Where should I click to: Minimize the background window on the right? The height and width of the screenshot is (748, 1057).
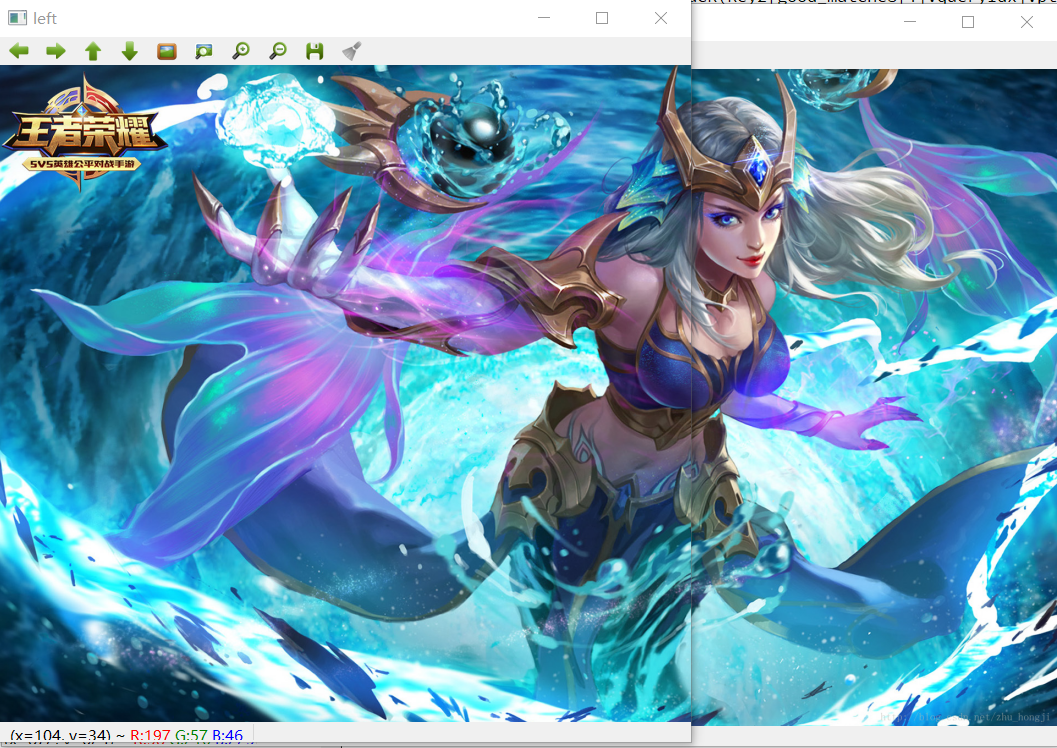[x=910, y=22]
